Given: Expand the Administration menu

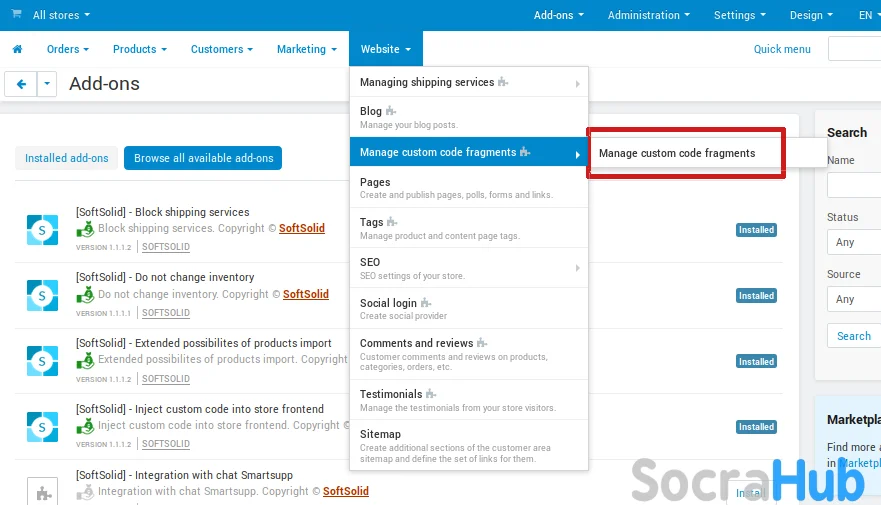Looking at the screenshot, I should point(648,15).
